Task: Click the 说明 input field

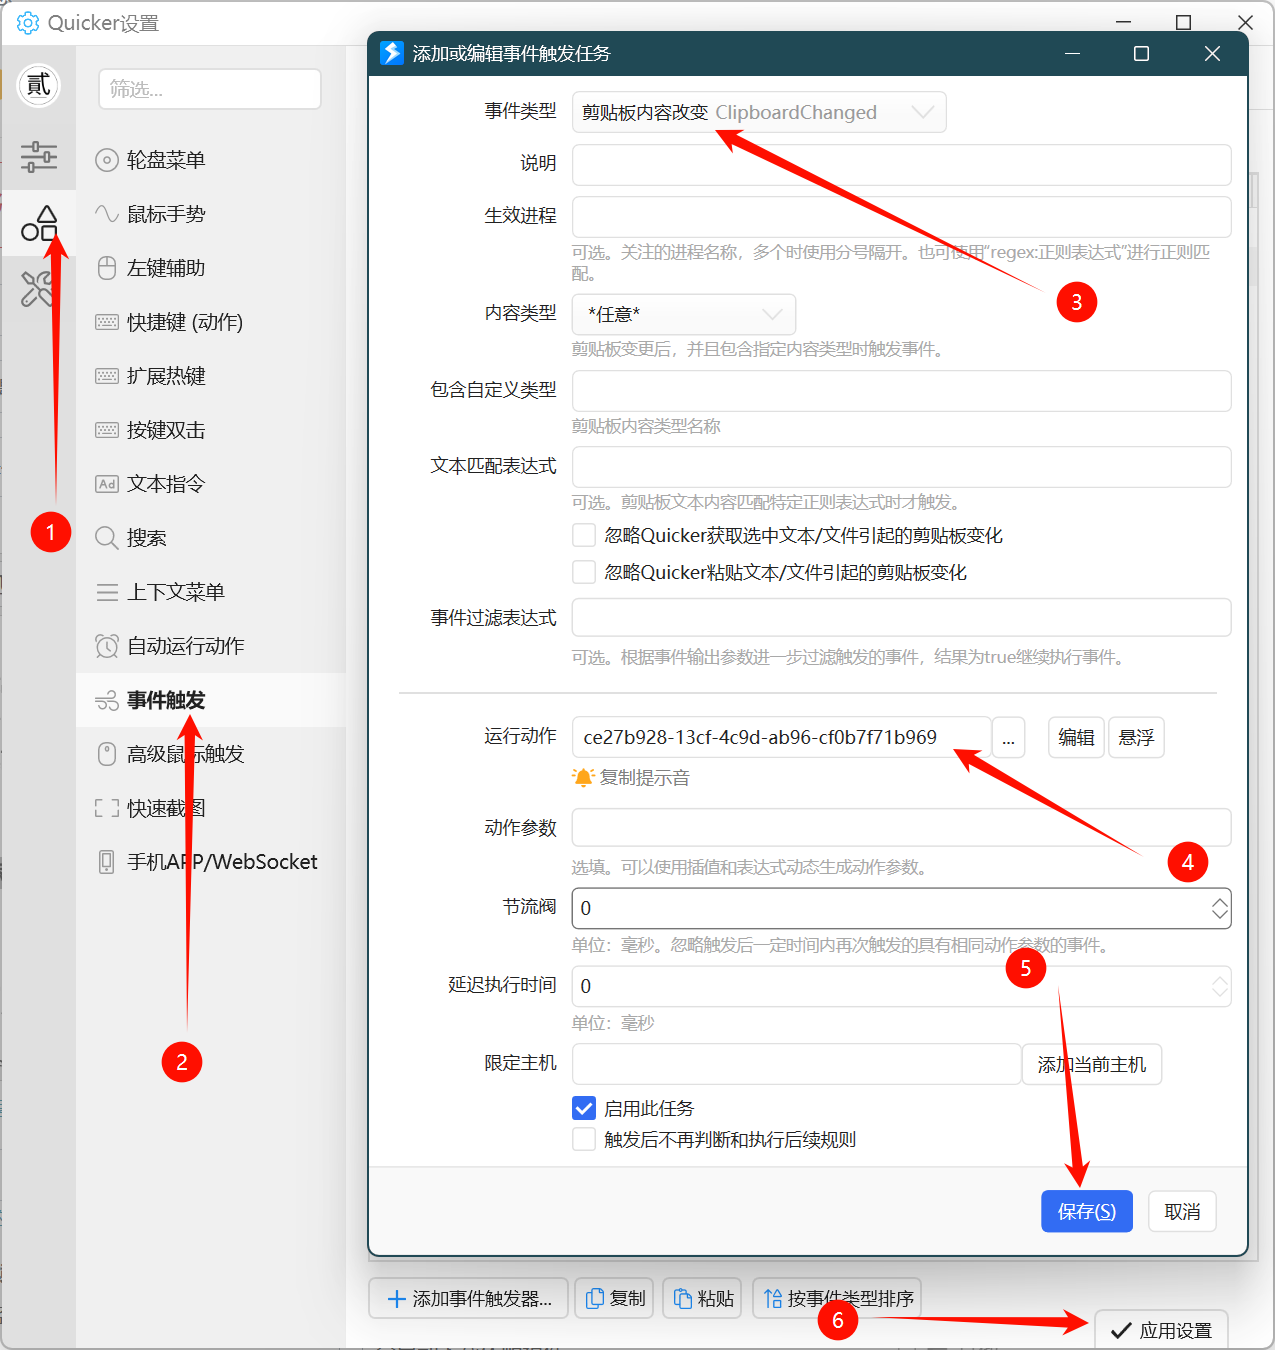Action: pyautogui.click(x=901, y=165)
